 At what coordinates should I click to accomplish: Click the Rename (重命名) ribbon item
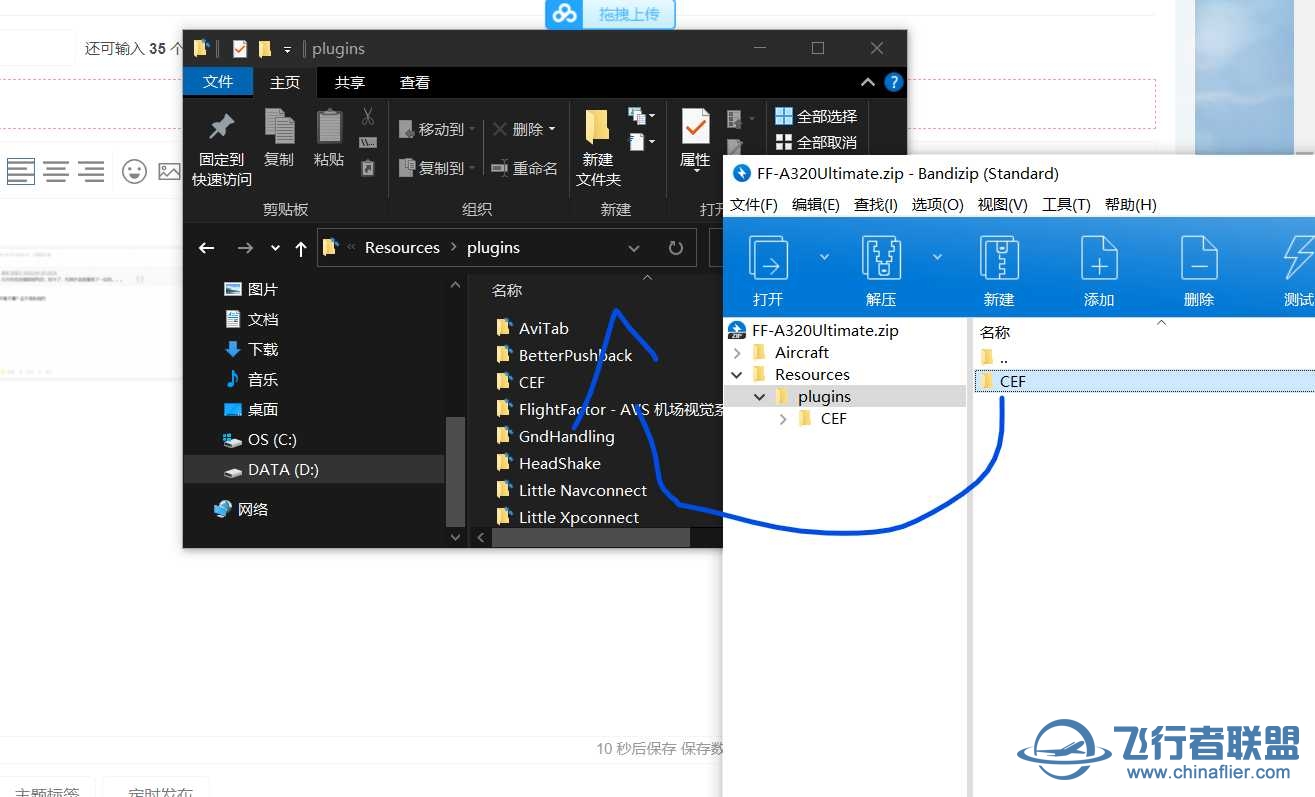click(x=524, y=168)
